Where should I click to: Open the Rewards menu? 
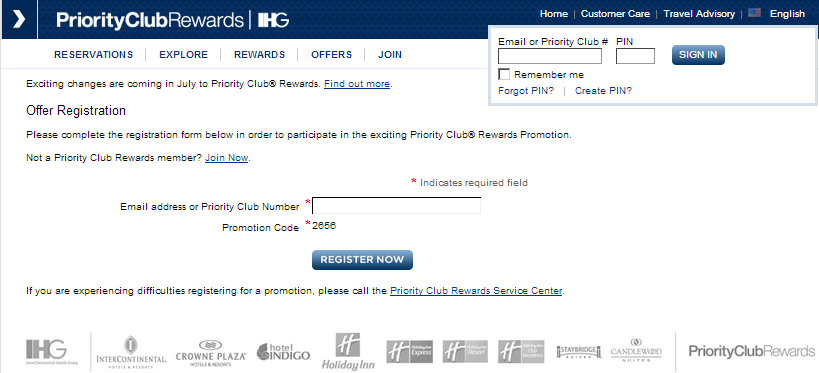tap(260, 54)
